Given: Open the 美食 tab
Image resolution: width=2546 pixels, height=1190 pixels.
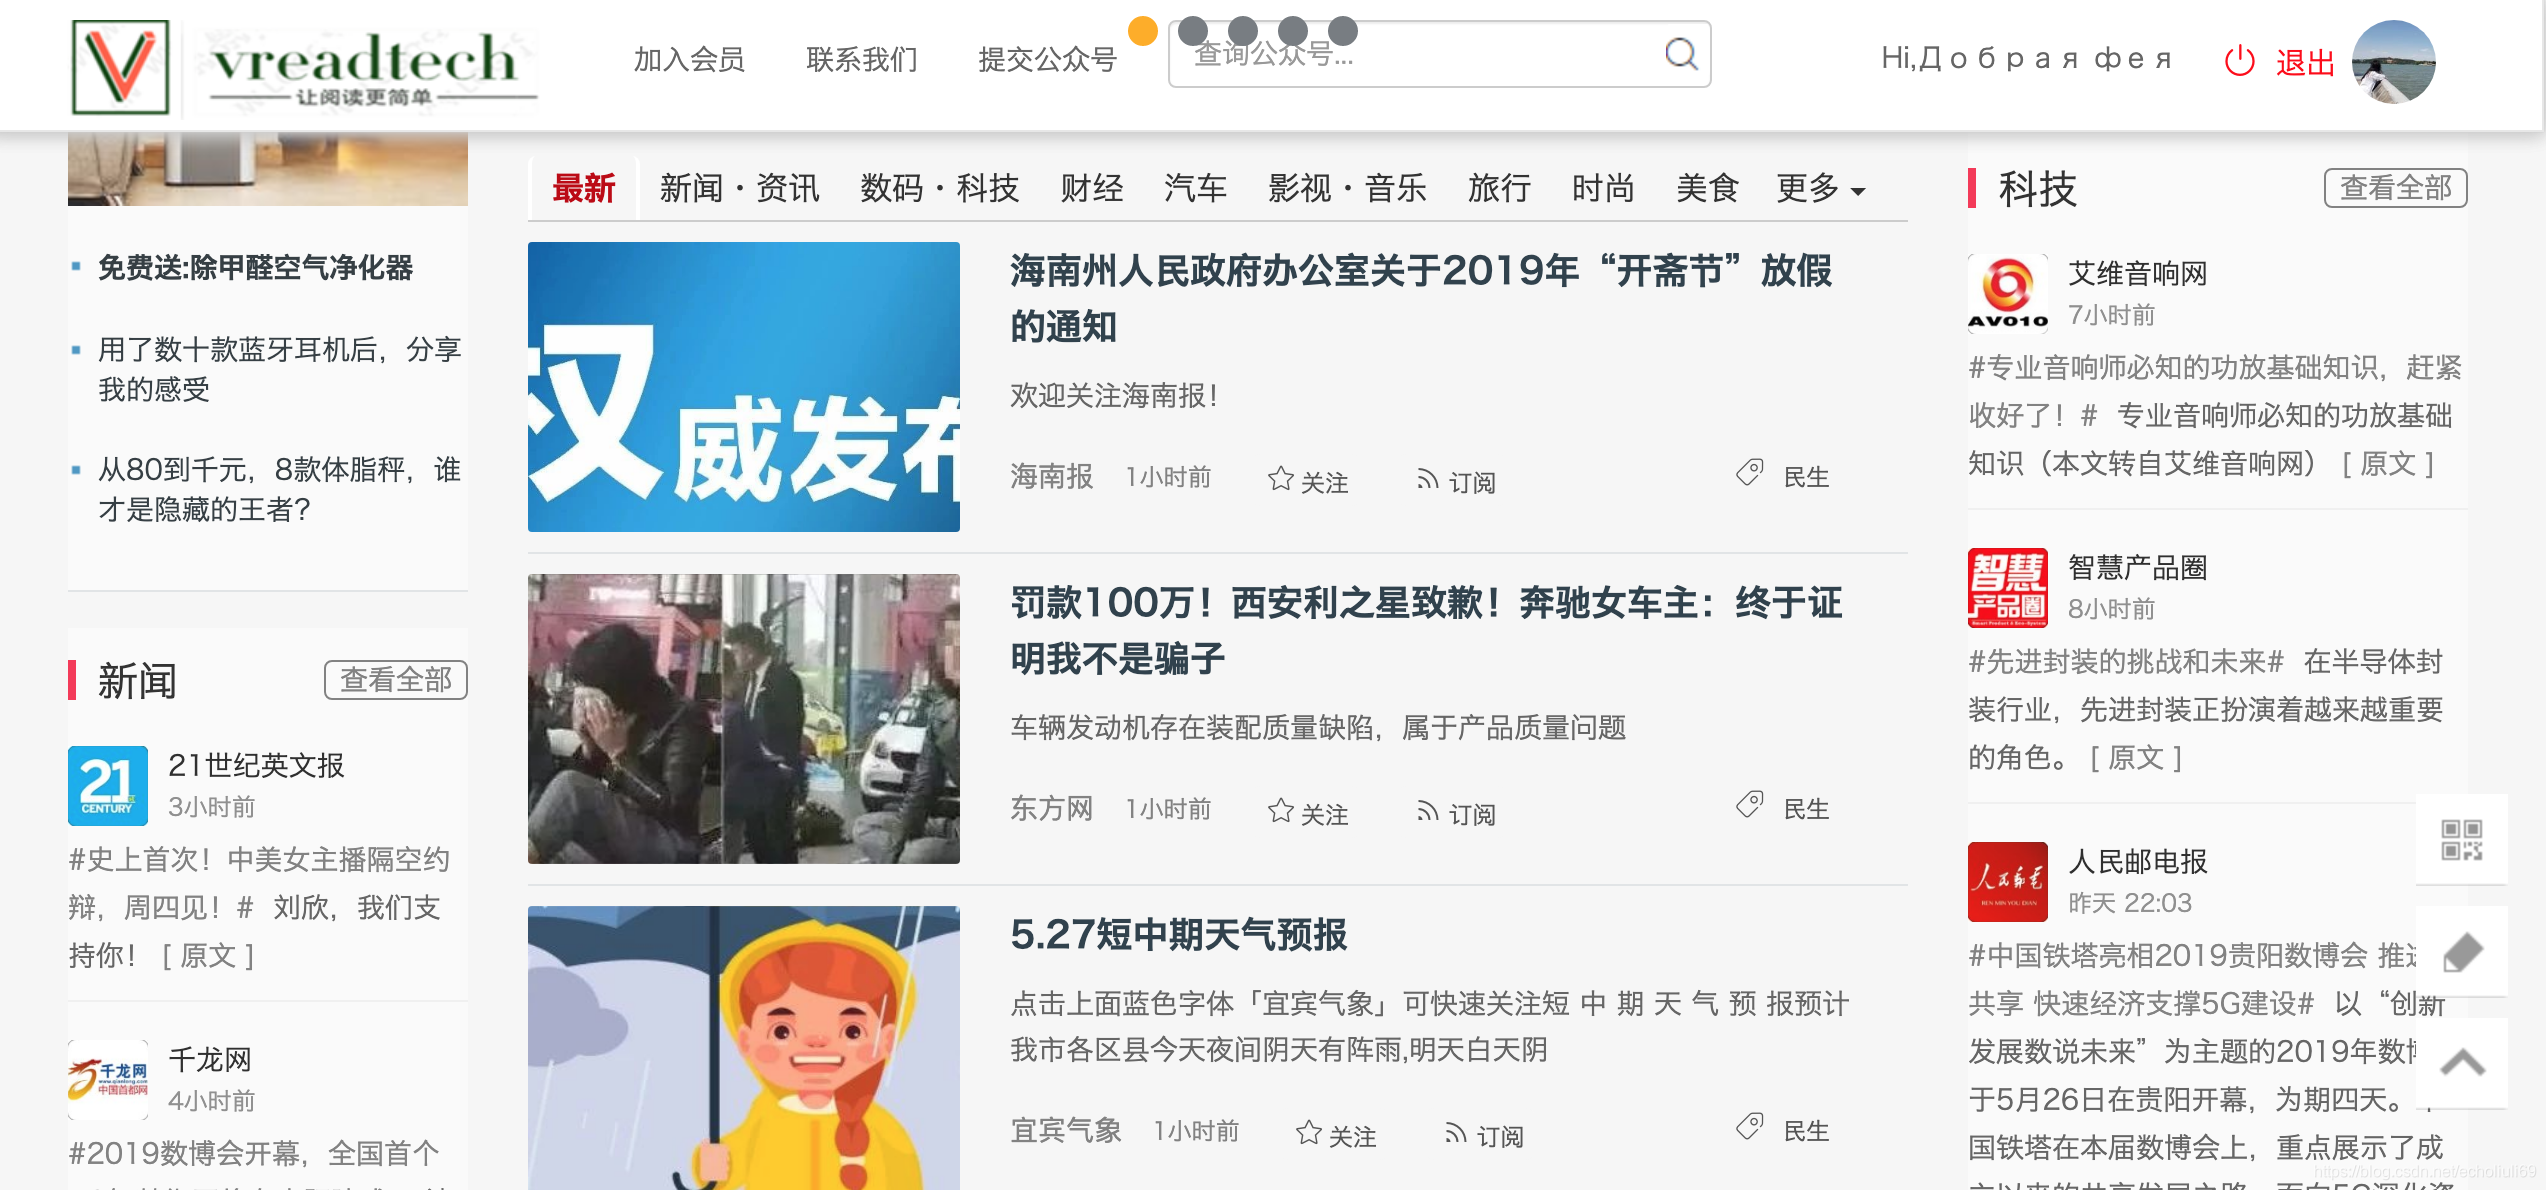Looking at the screenshot, I should (1707, 188).
